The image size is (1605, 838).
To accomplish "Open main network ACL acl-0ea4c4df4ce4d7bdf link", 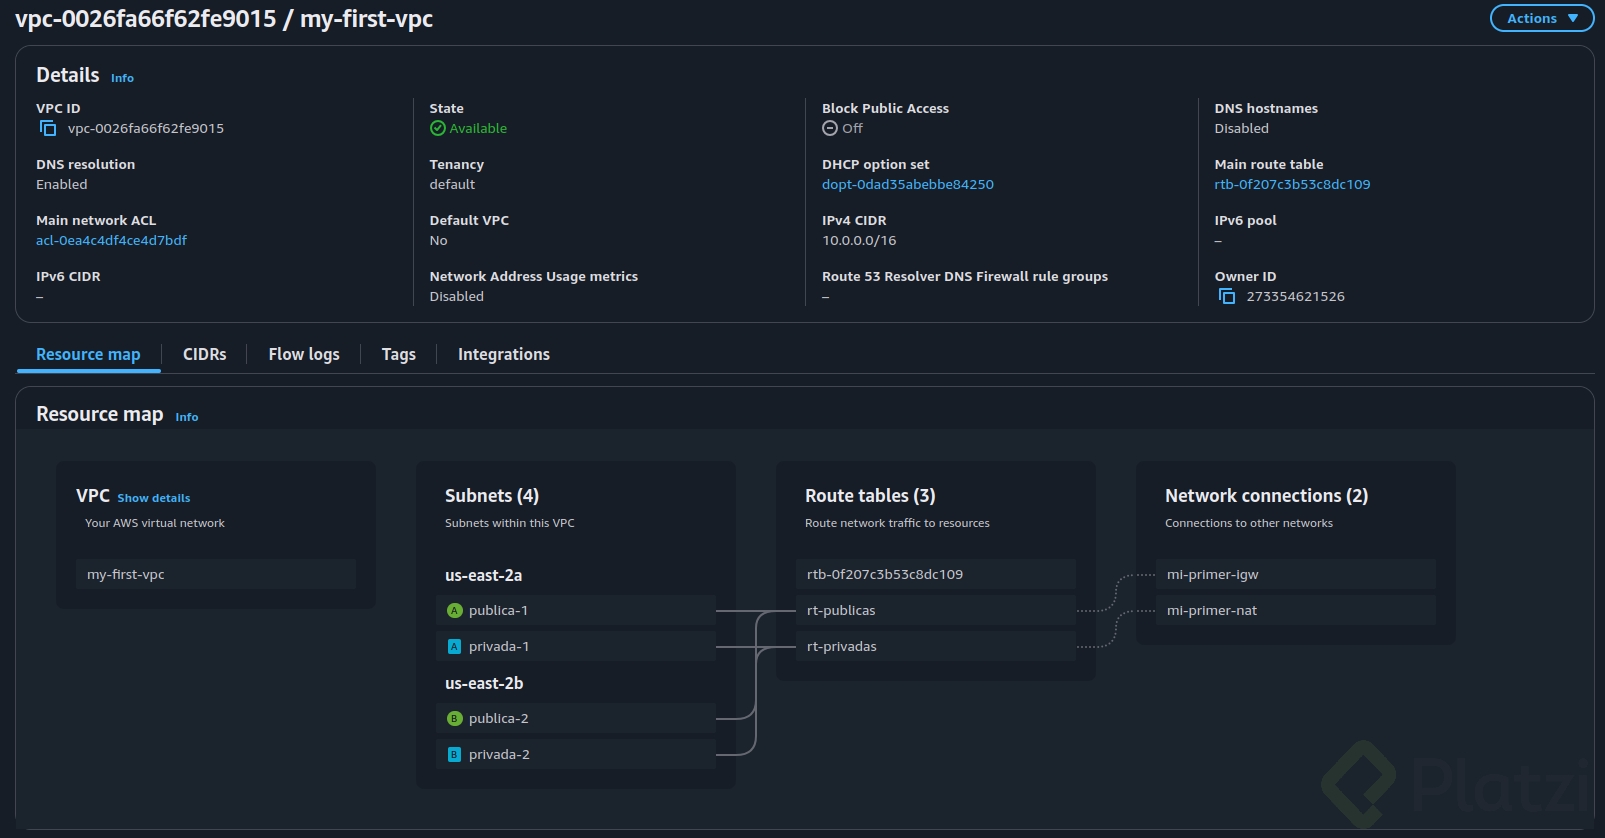I will point(111,240).
